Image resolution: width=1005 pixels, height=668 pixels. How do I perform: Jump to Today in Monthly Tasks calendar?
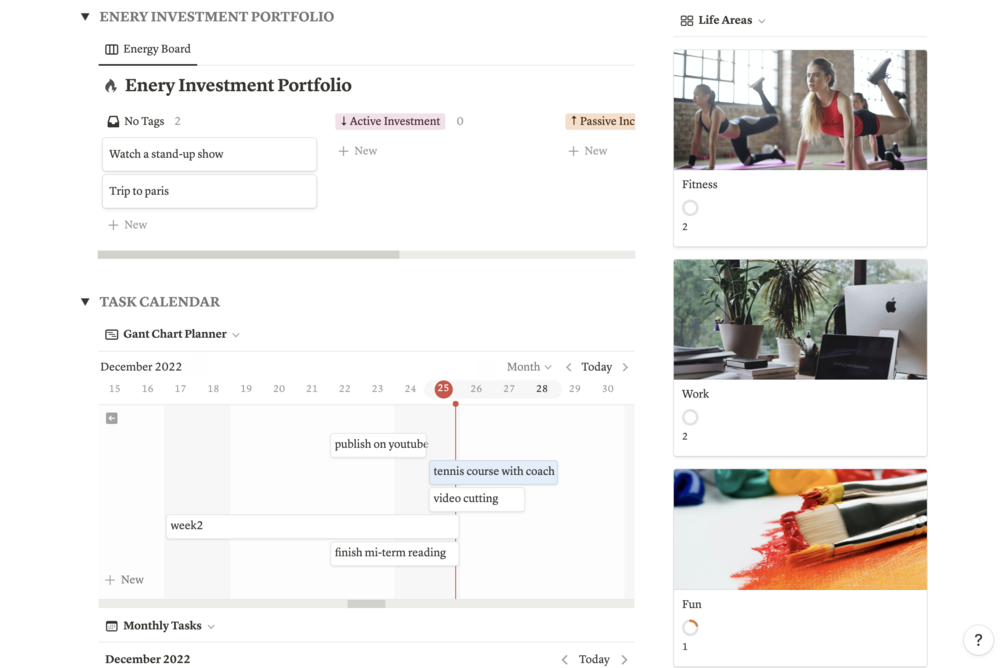click(x=594, y=659)
